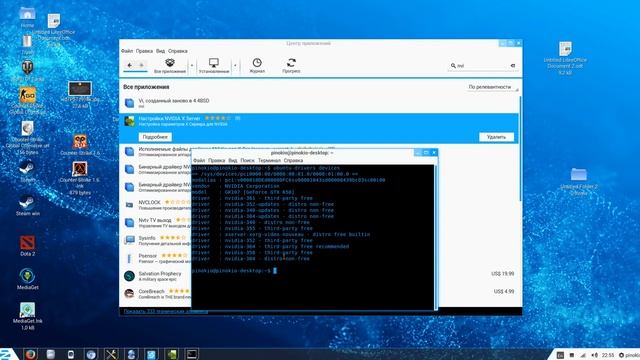Launch Firefox from the taskbar
The image size is (640, 360).
[x=30, y=354]
